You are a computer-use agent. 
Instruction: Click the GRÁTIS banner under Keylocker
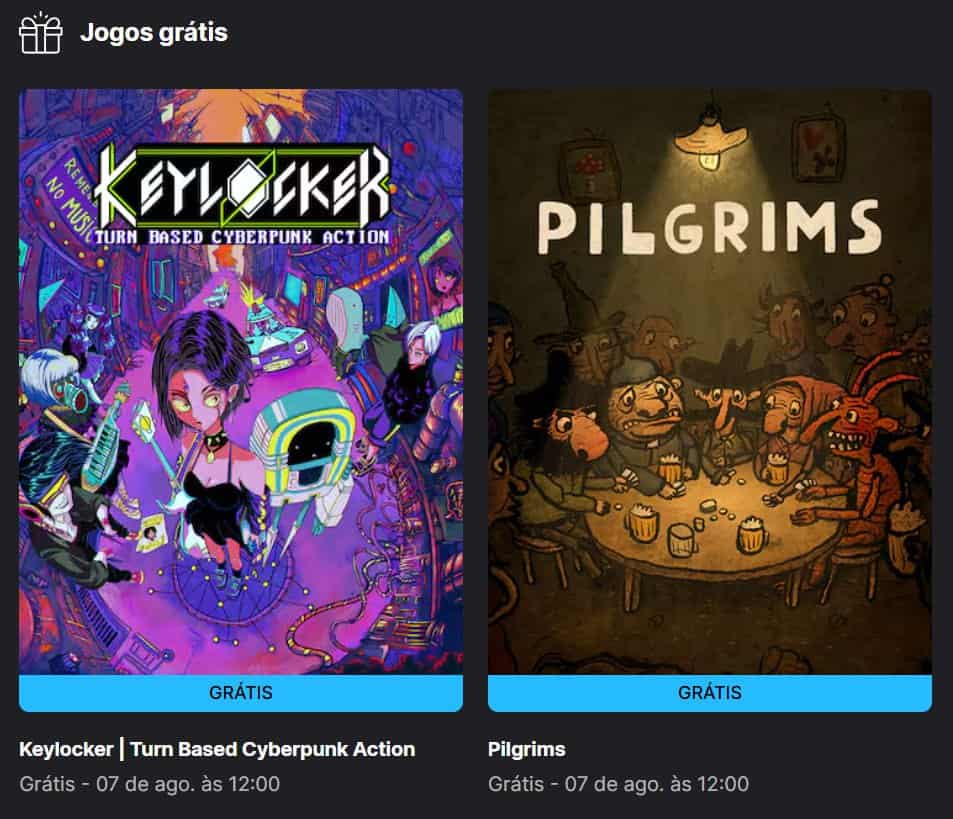point(241,693)
